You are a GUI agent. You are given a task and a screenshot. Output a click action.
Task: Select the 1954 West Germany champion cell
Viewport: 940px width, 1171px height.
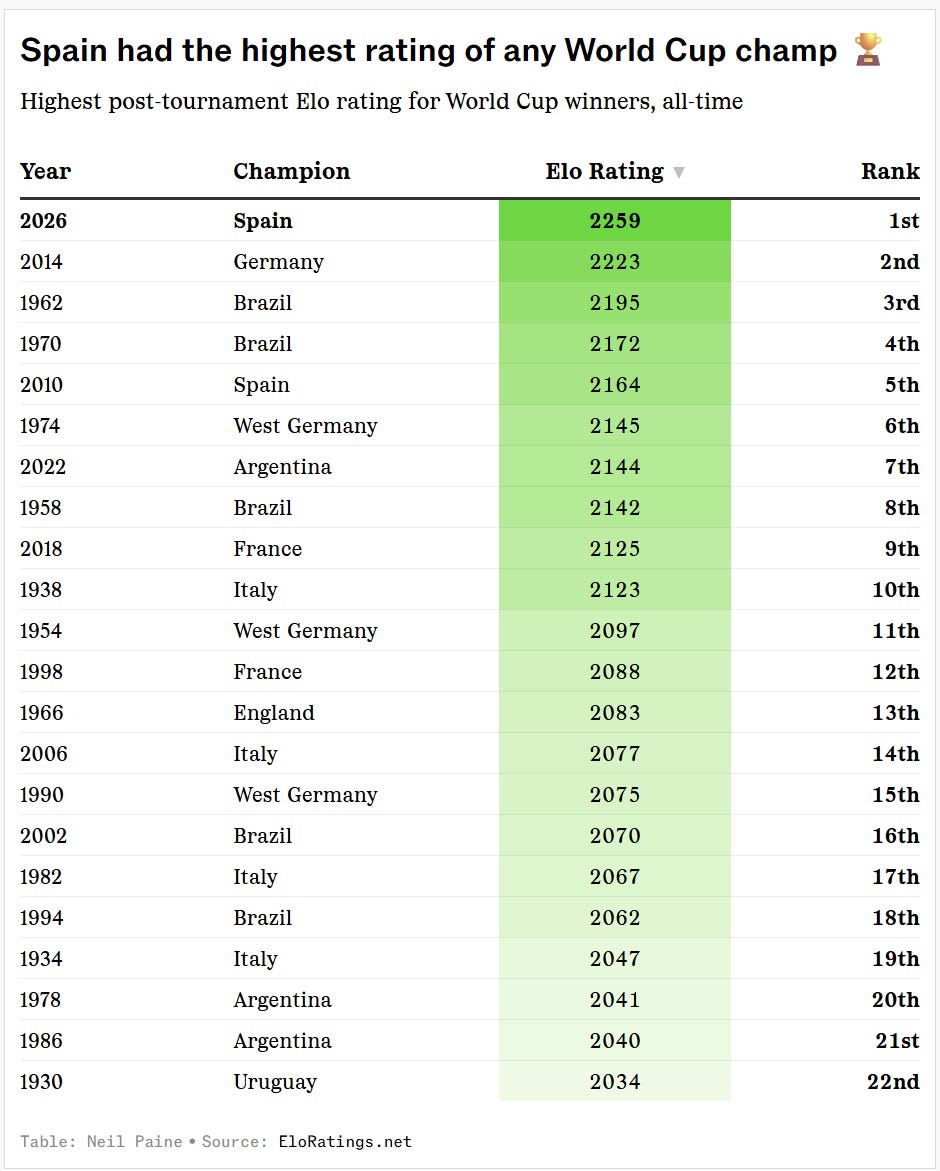305,631
